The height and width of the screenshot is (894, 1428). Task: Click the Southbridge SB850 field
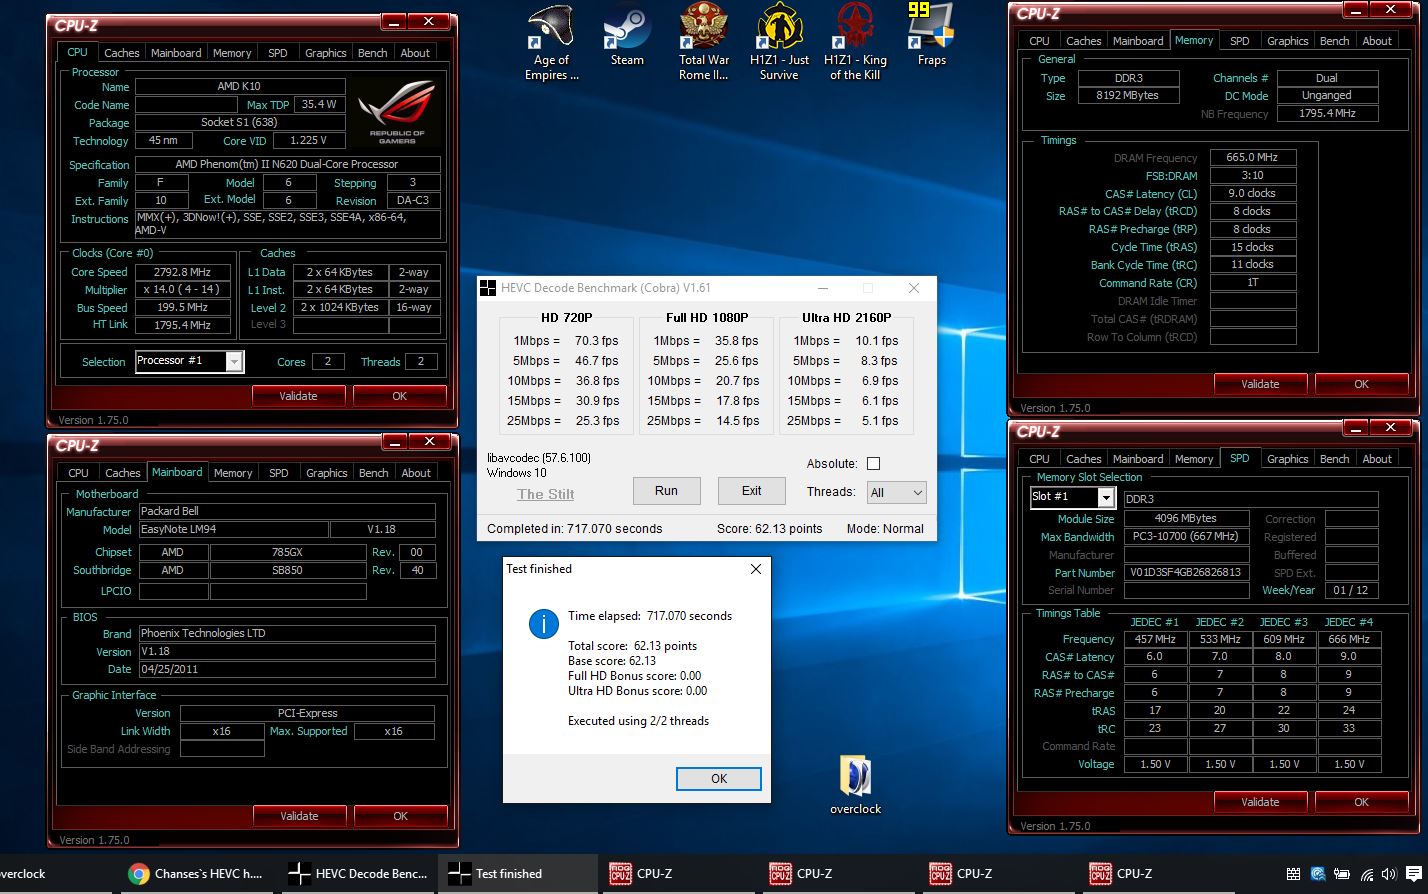(x=288, y=570)
